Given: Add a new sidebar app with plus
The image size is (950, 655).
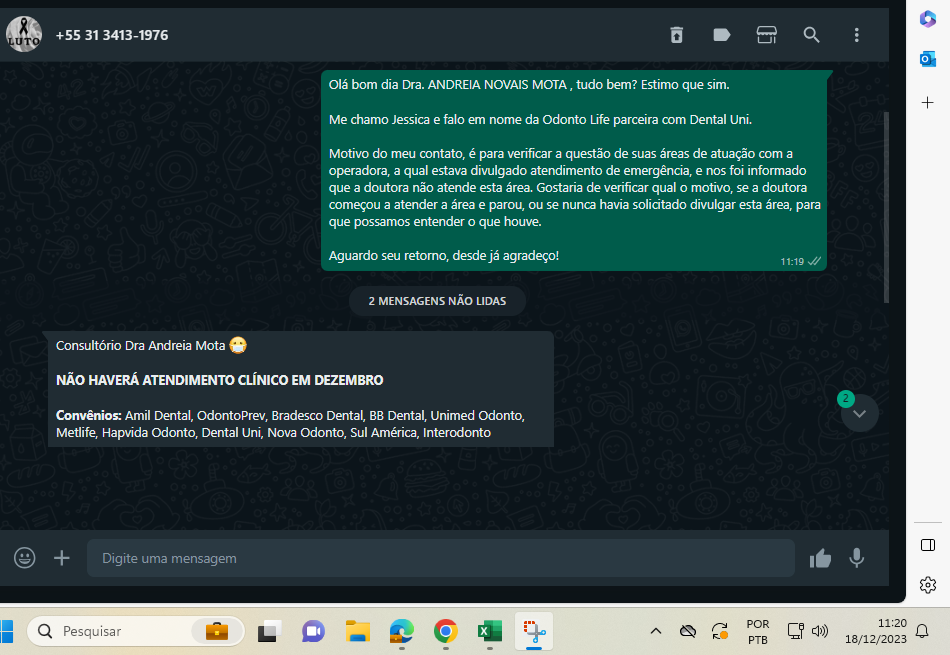Looking at the screenshot, I should tap(928, 102).
